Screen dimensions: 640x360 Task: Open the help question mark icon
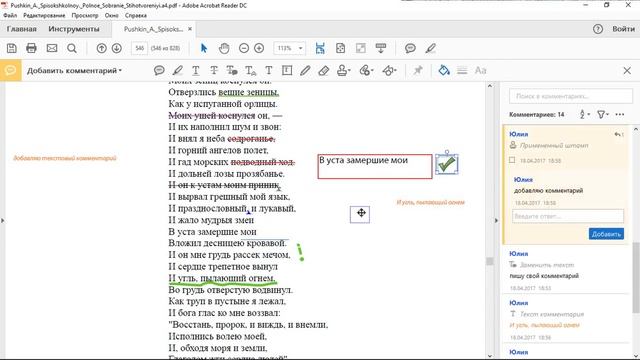pos(598,29)
